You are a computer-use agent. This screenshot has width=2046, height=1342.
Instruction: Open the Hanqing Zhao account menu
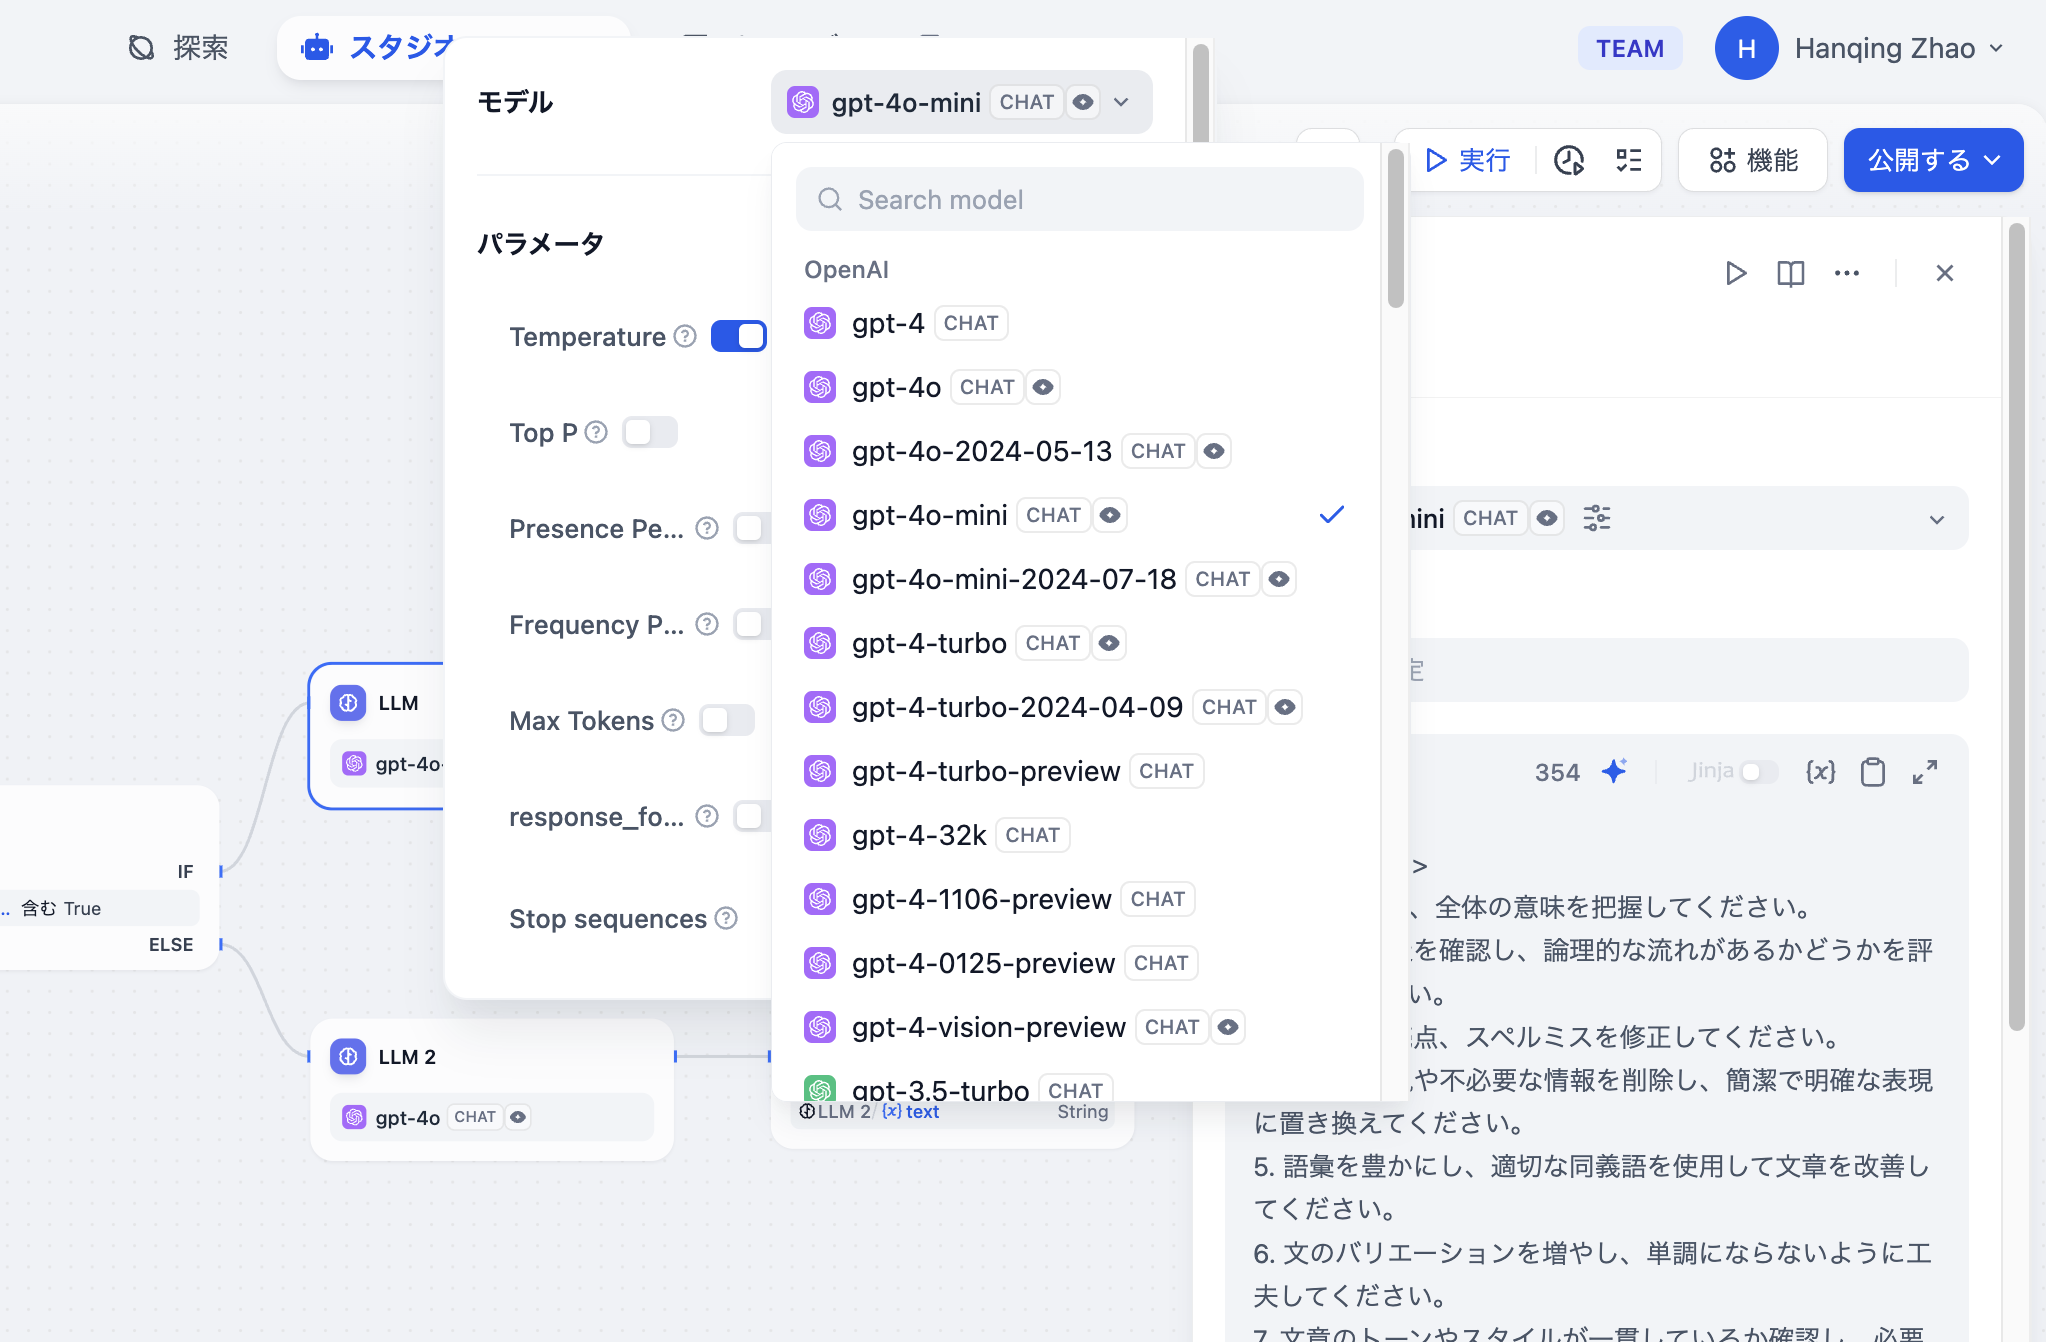1899,48
